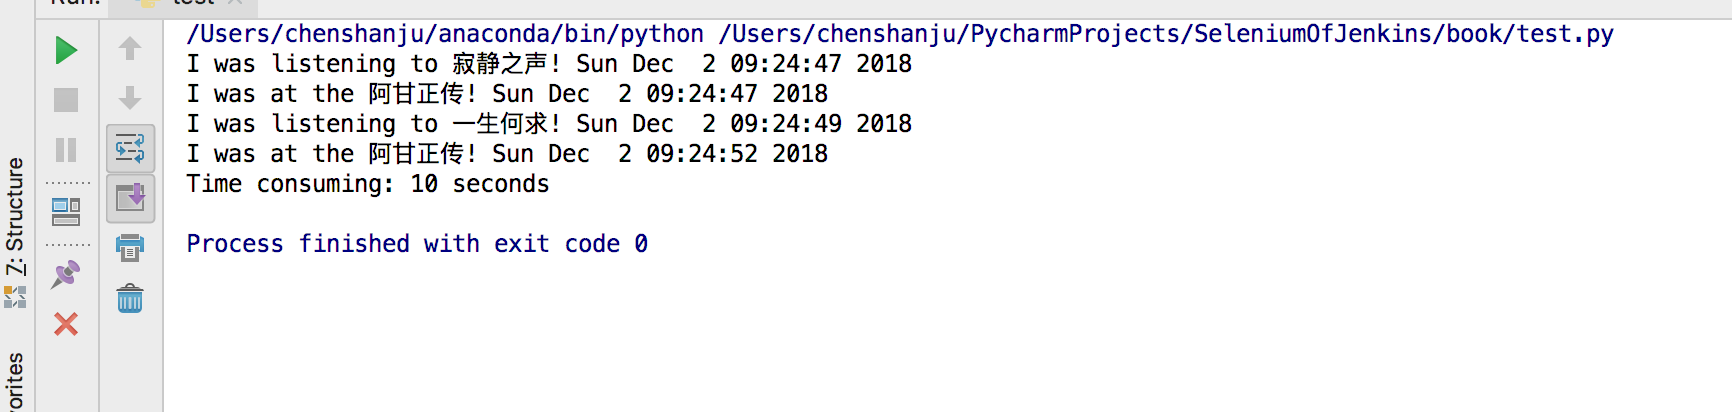Viewport: 1732px width, 412px height.
Task: Rerun test with the green play icon
Action: coord(66,50)
